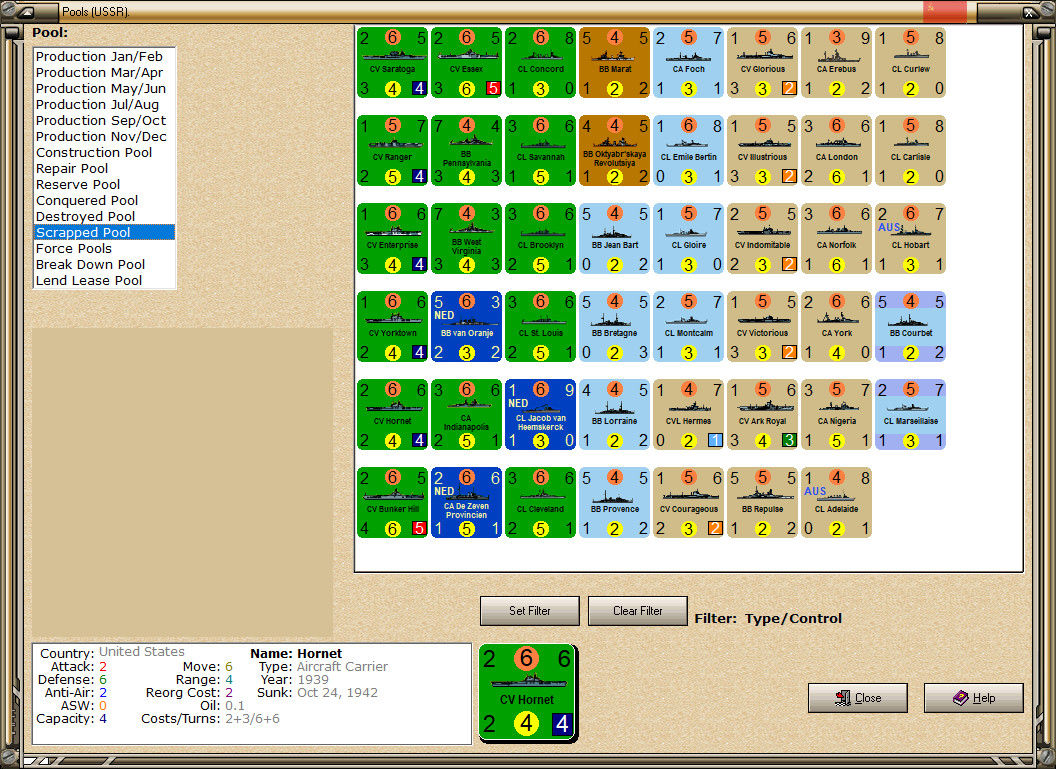The image size is (1056, 769).
Task: Select the CV Saratoga unit counter
Action: [392, 63]
